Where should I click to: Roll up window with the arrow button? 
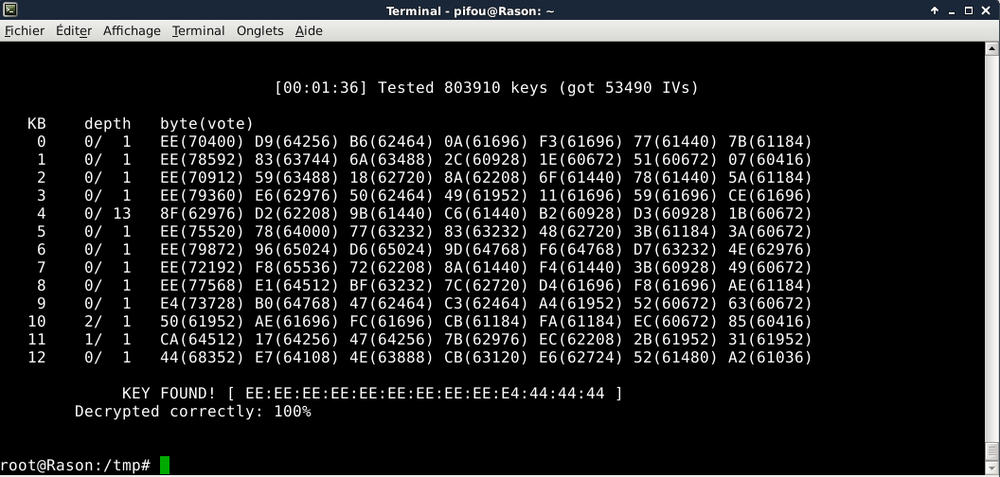pyautogui.click(x=934, y=10)
